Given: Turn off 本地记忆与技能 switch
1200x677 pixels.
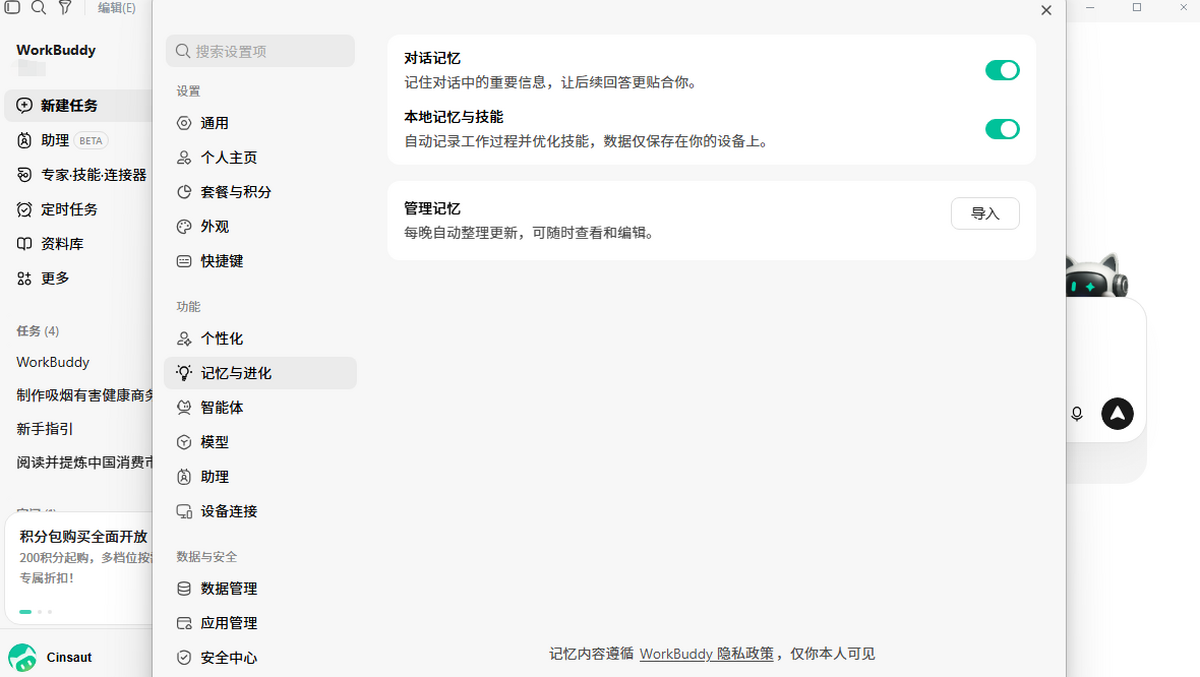Looking at the screenshot, I should tap(1002, 129).
